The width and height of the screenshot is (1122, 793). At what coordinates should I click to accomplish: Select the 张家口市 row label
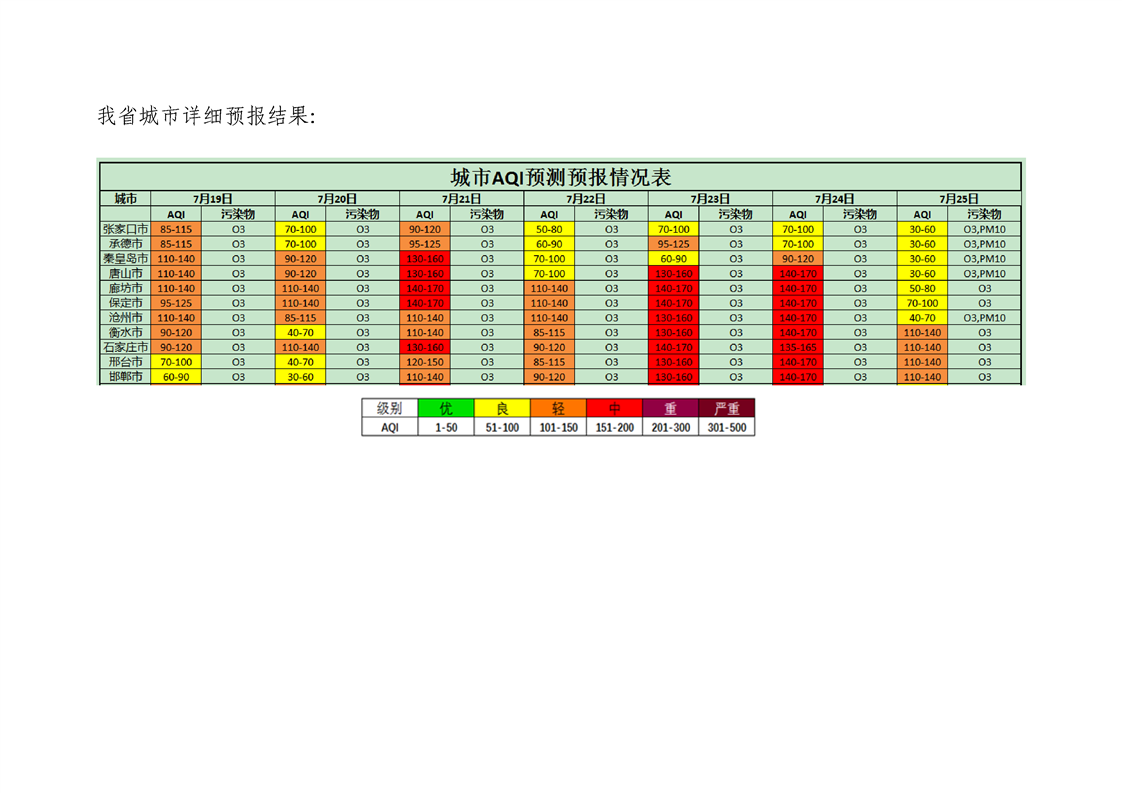tap(125, 229)
